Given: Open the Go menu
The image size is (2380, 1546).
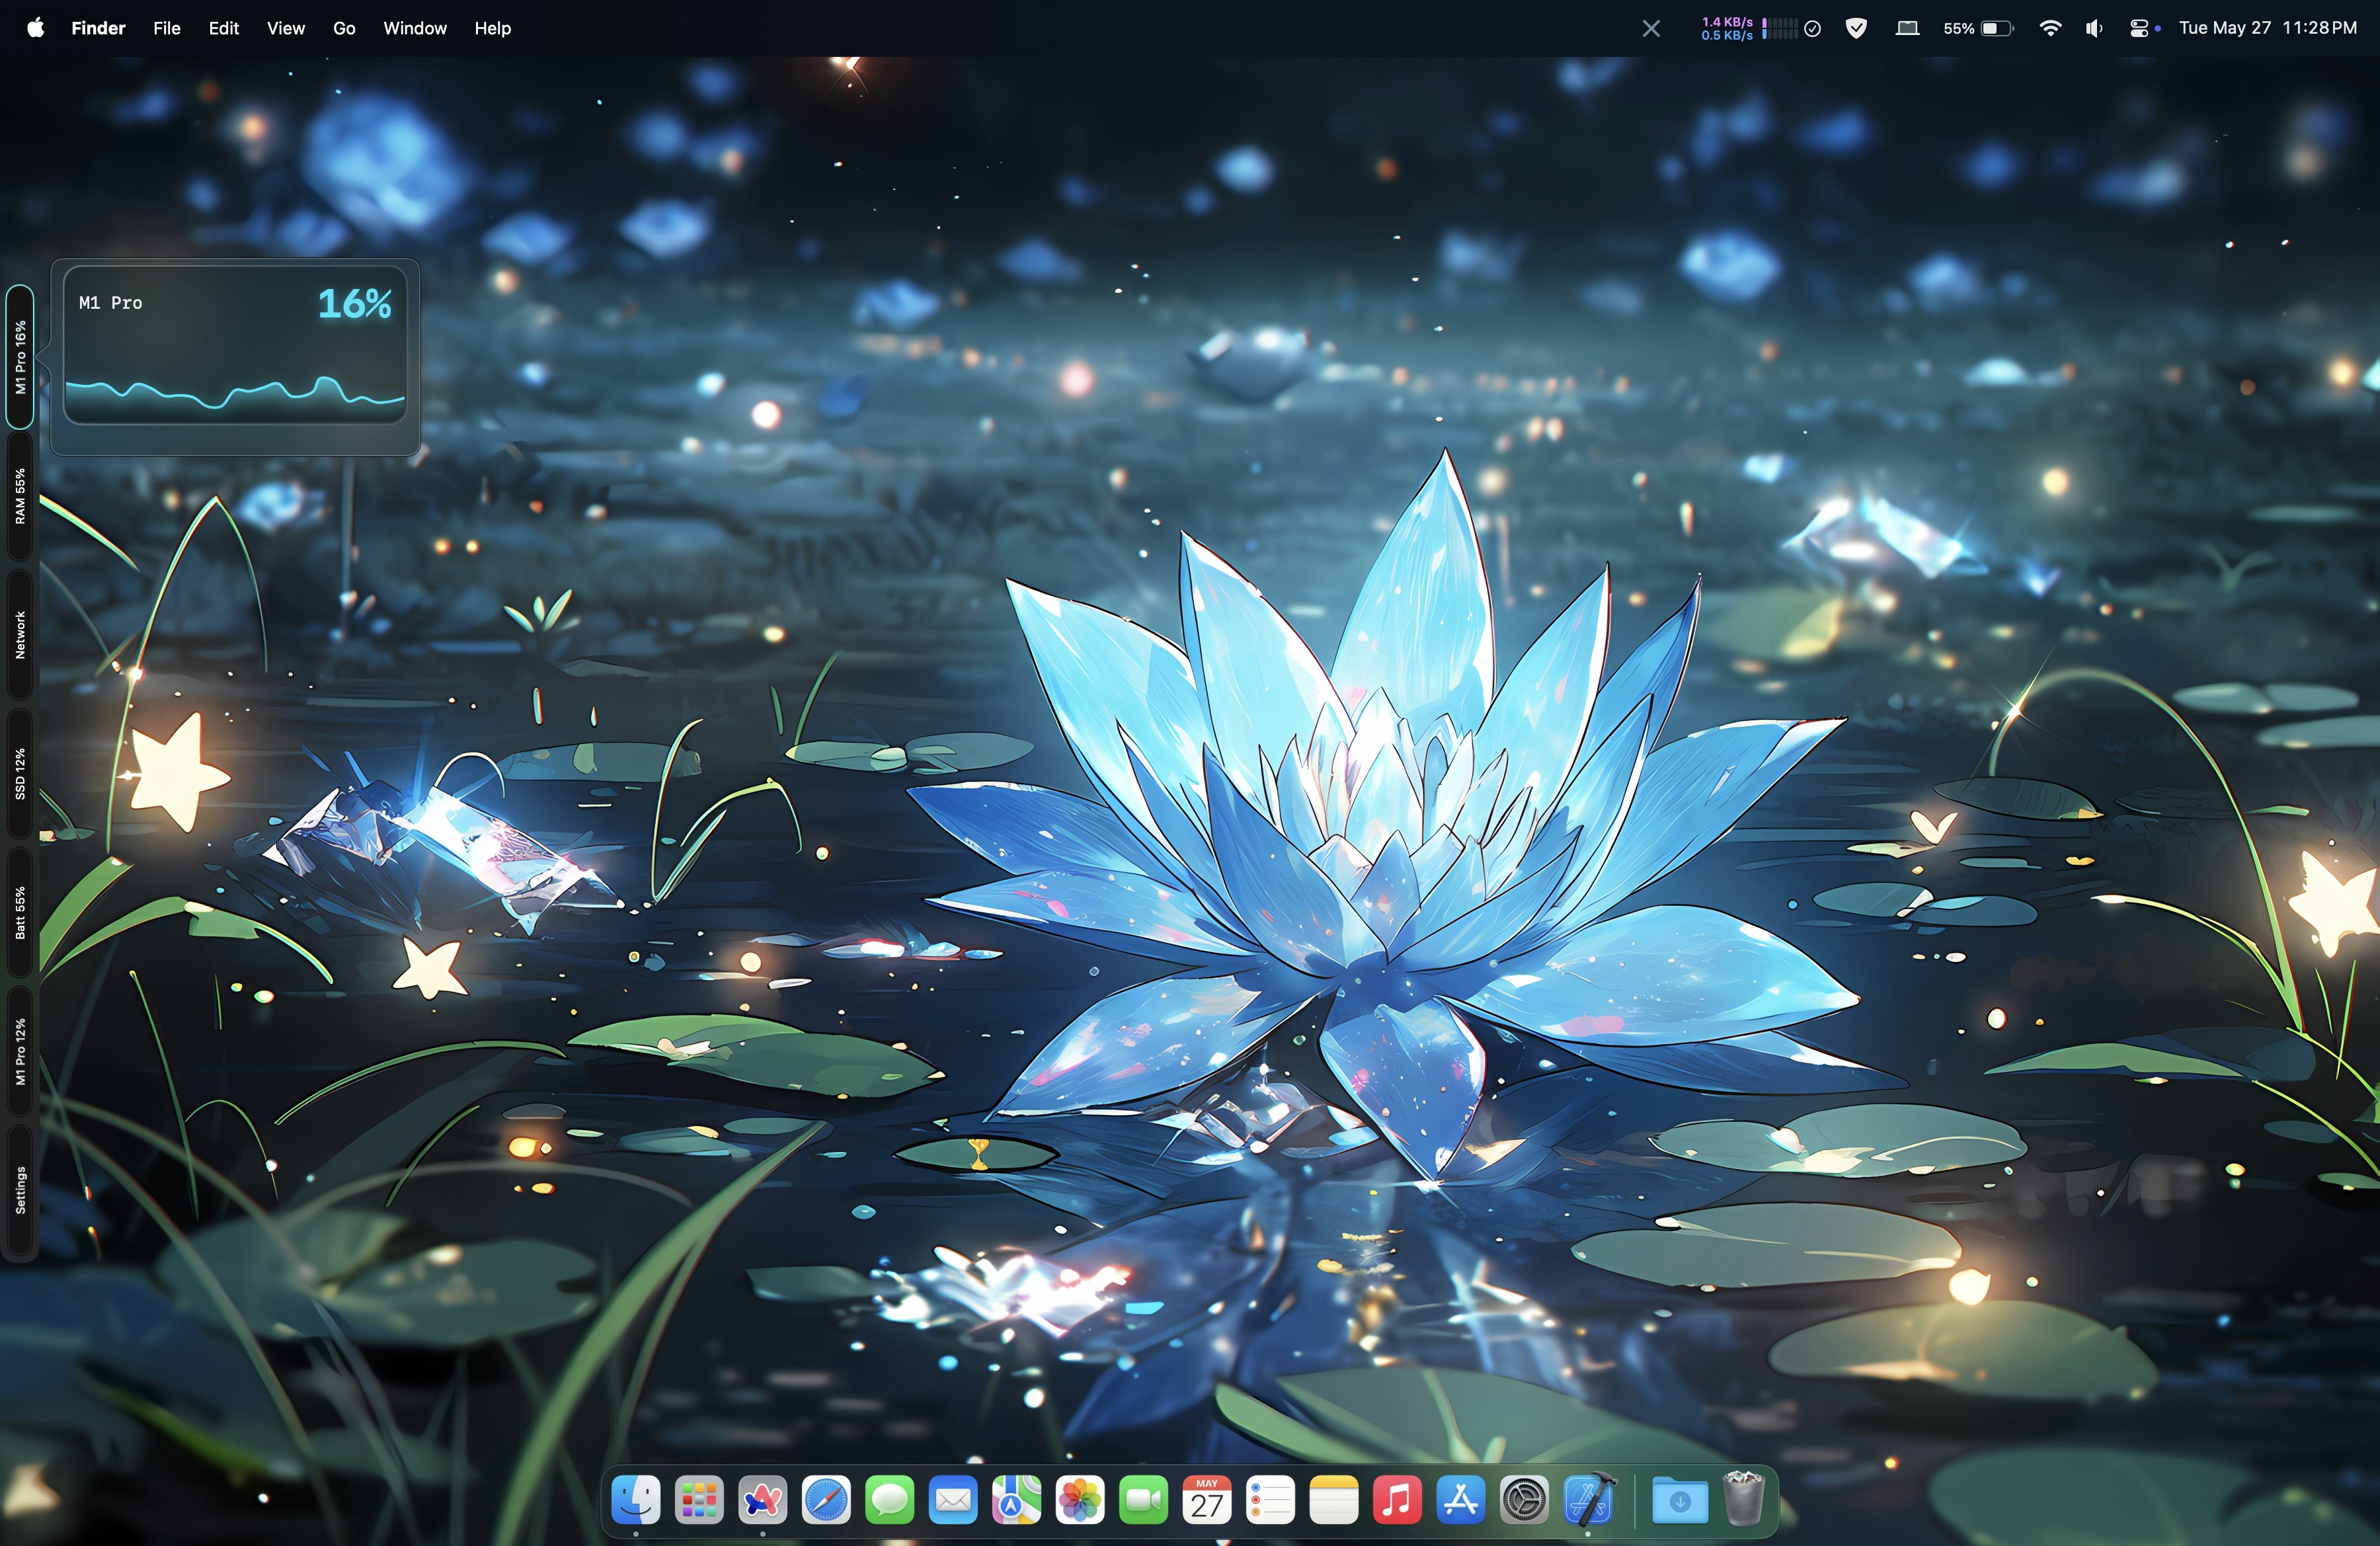Looking at the screenshot, I should click(344, 28).
